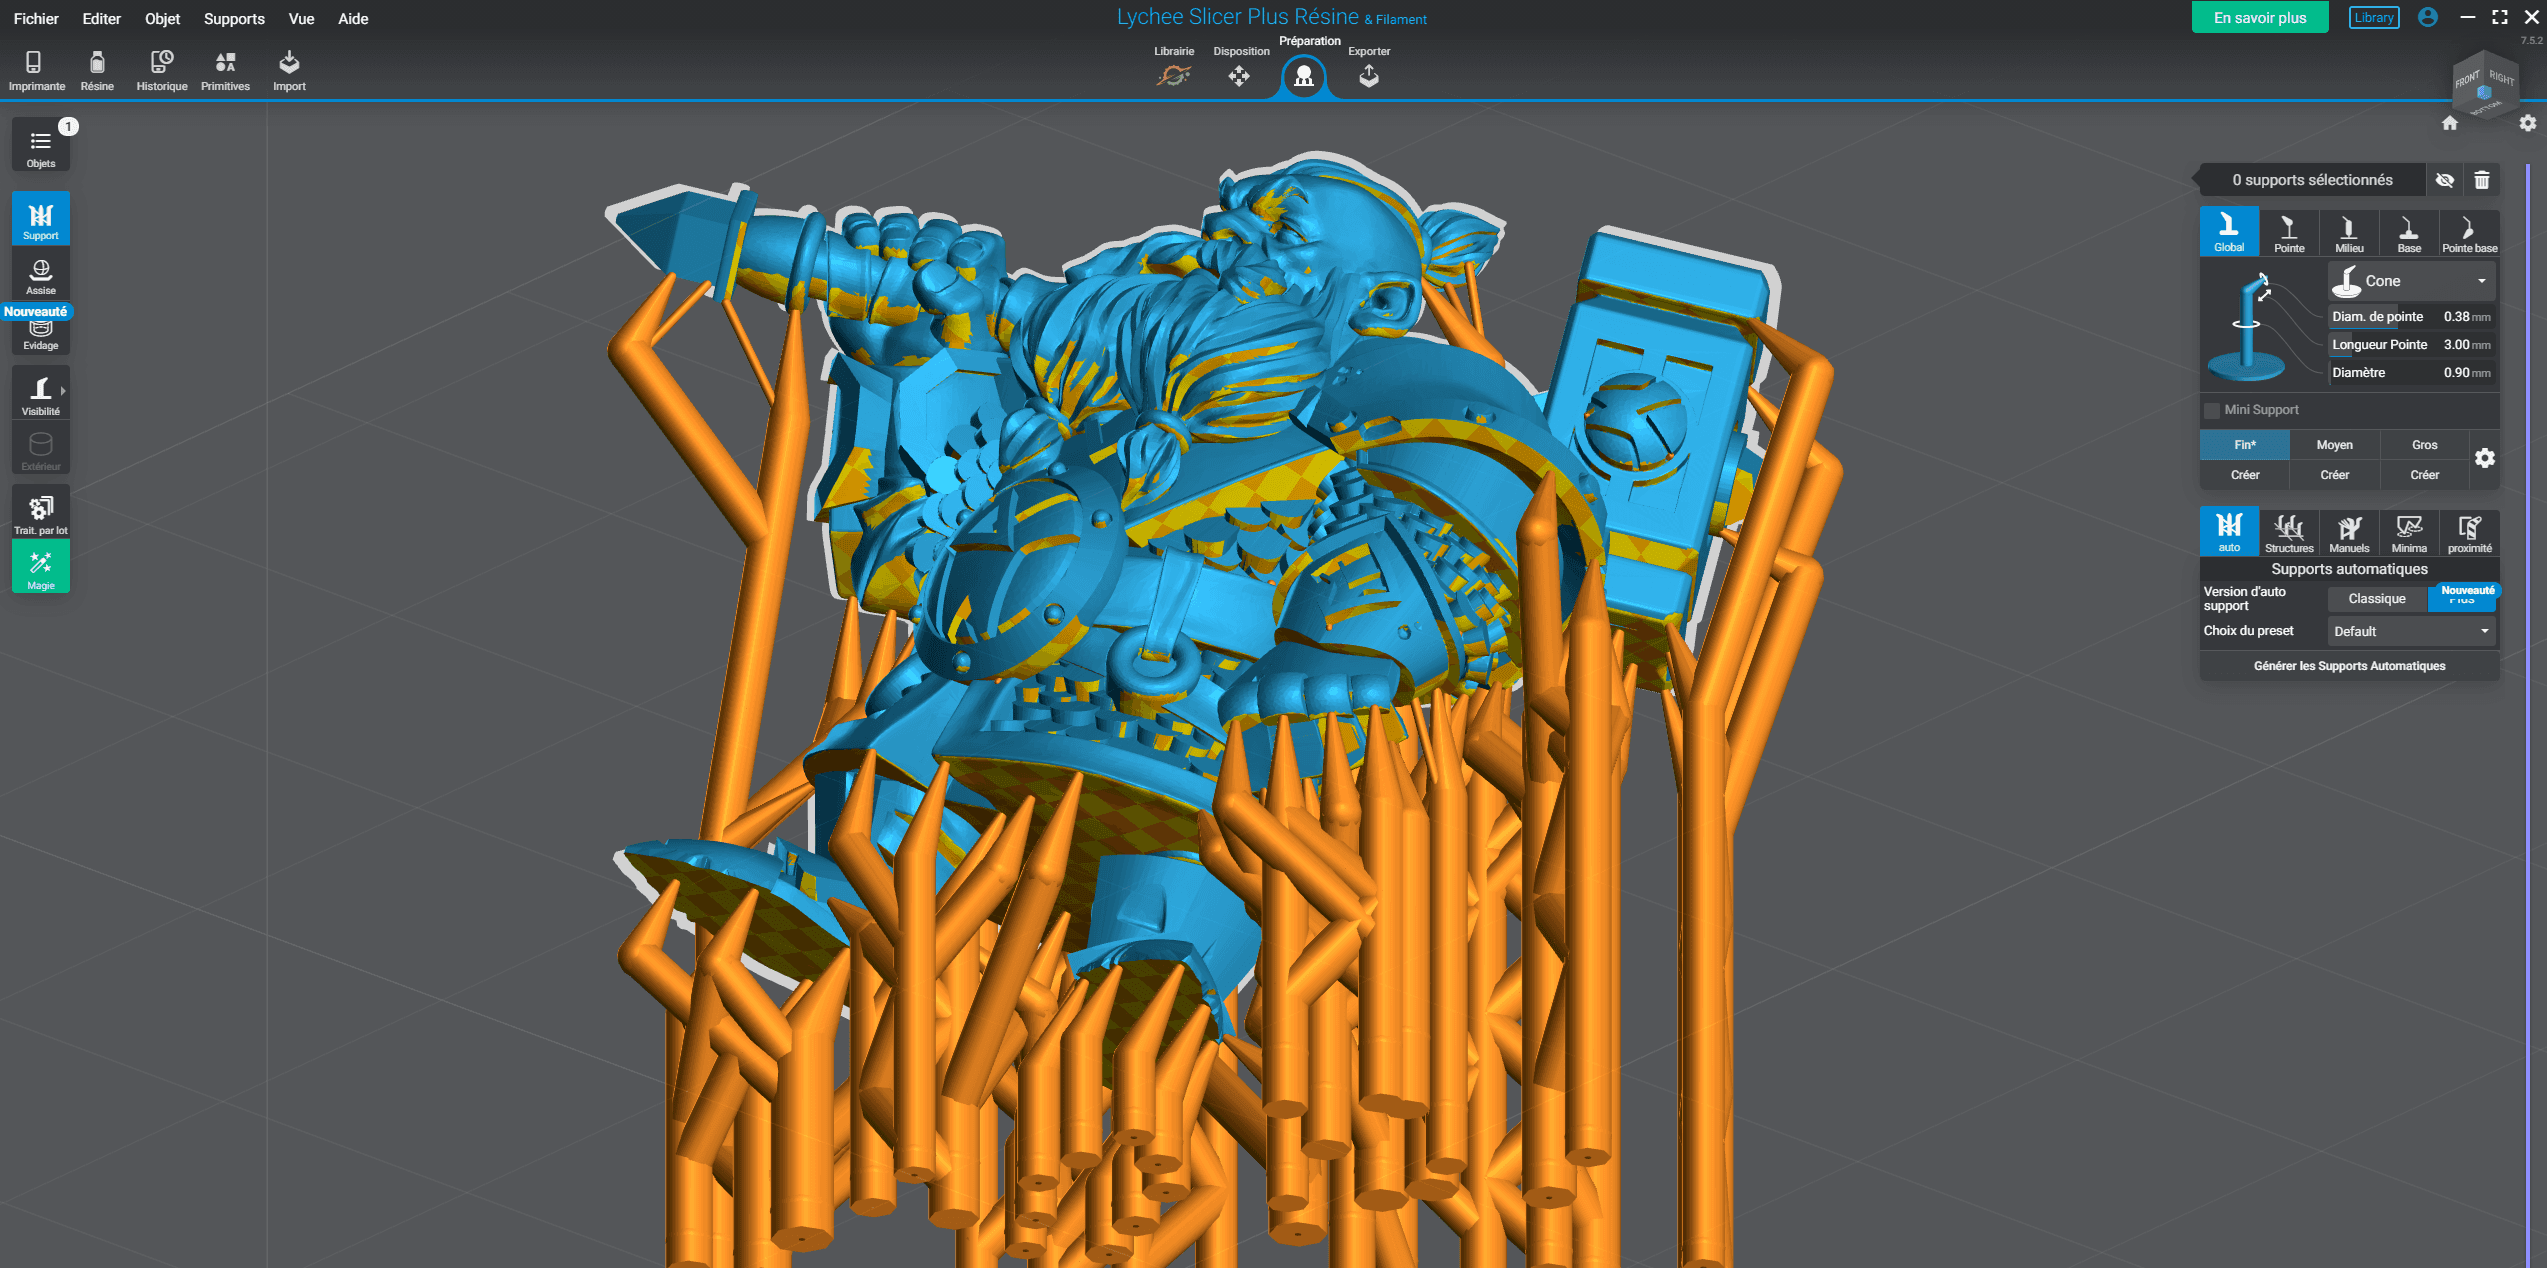Screen dimensions: 2547x1268
Task: Edit the Longueur Pointe value field
Action: (x=2456, y=345)
